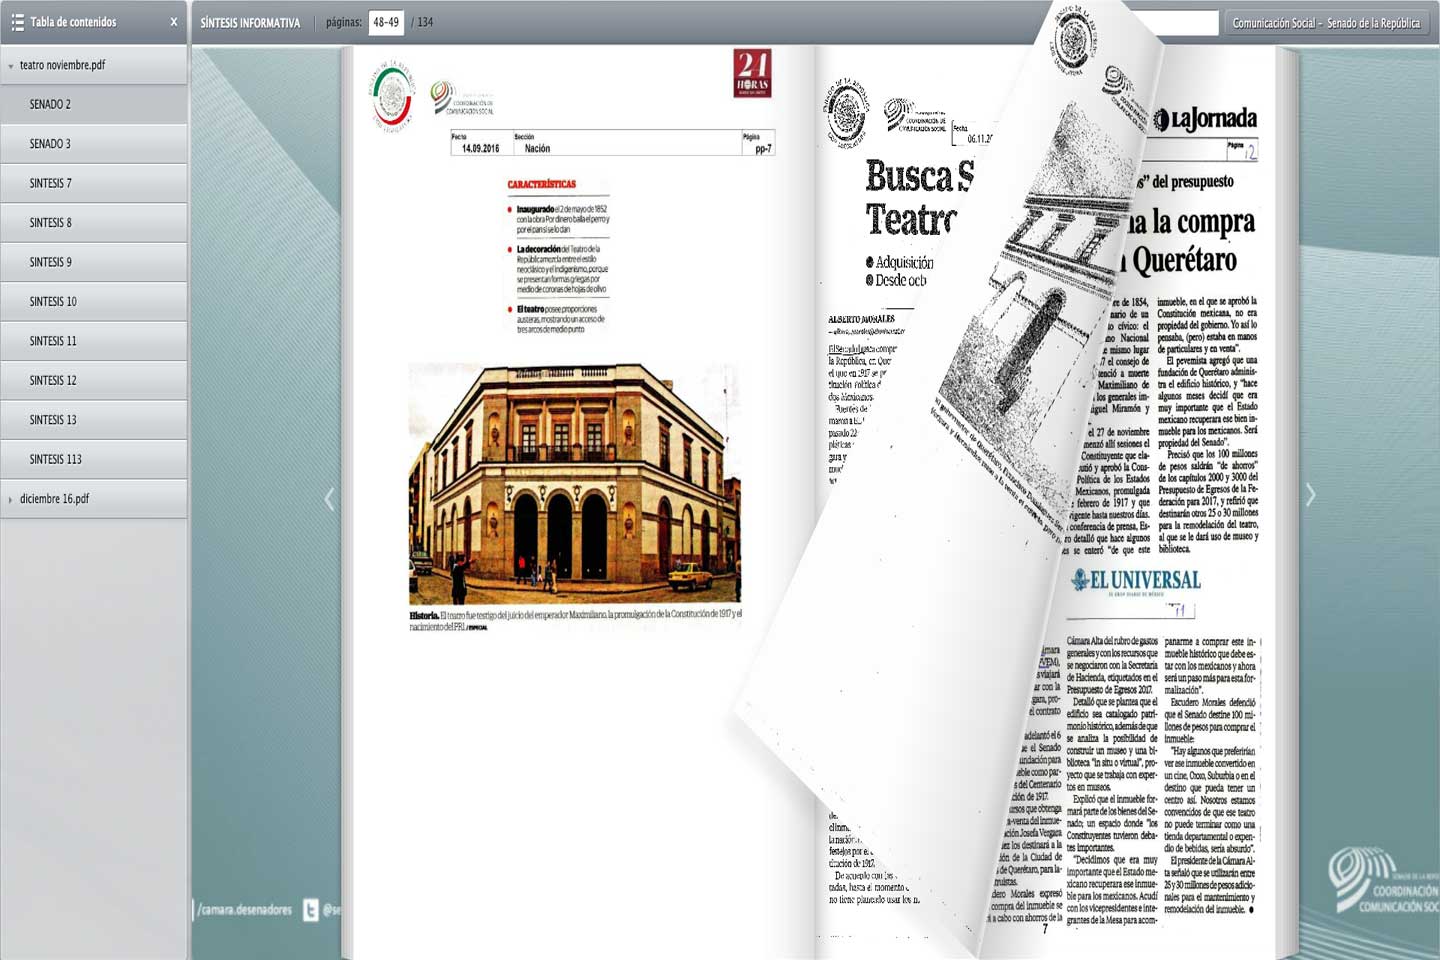Go to previous page with left arrow
The width and height of the screenshot is (1440, 960).
[x=329, y=498]
